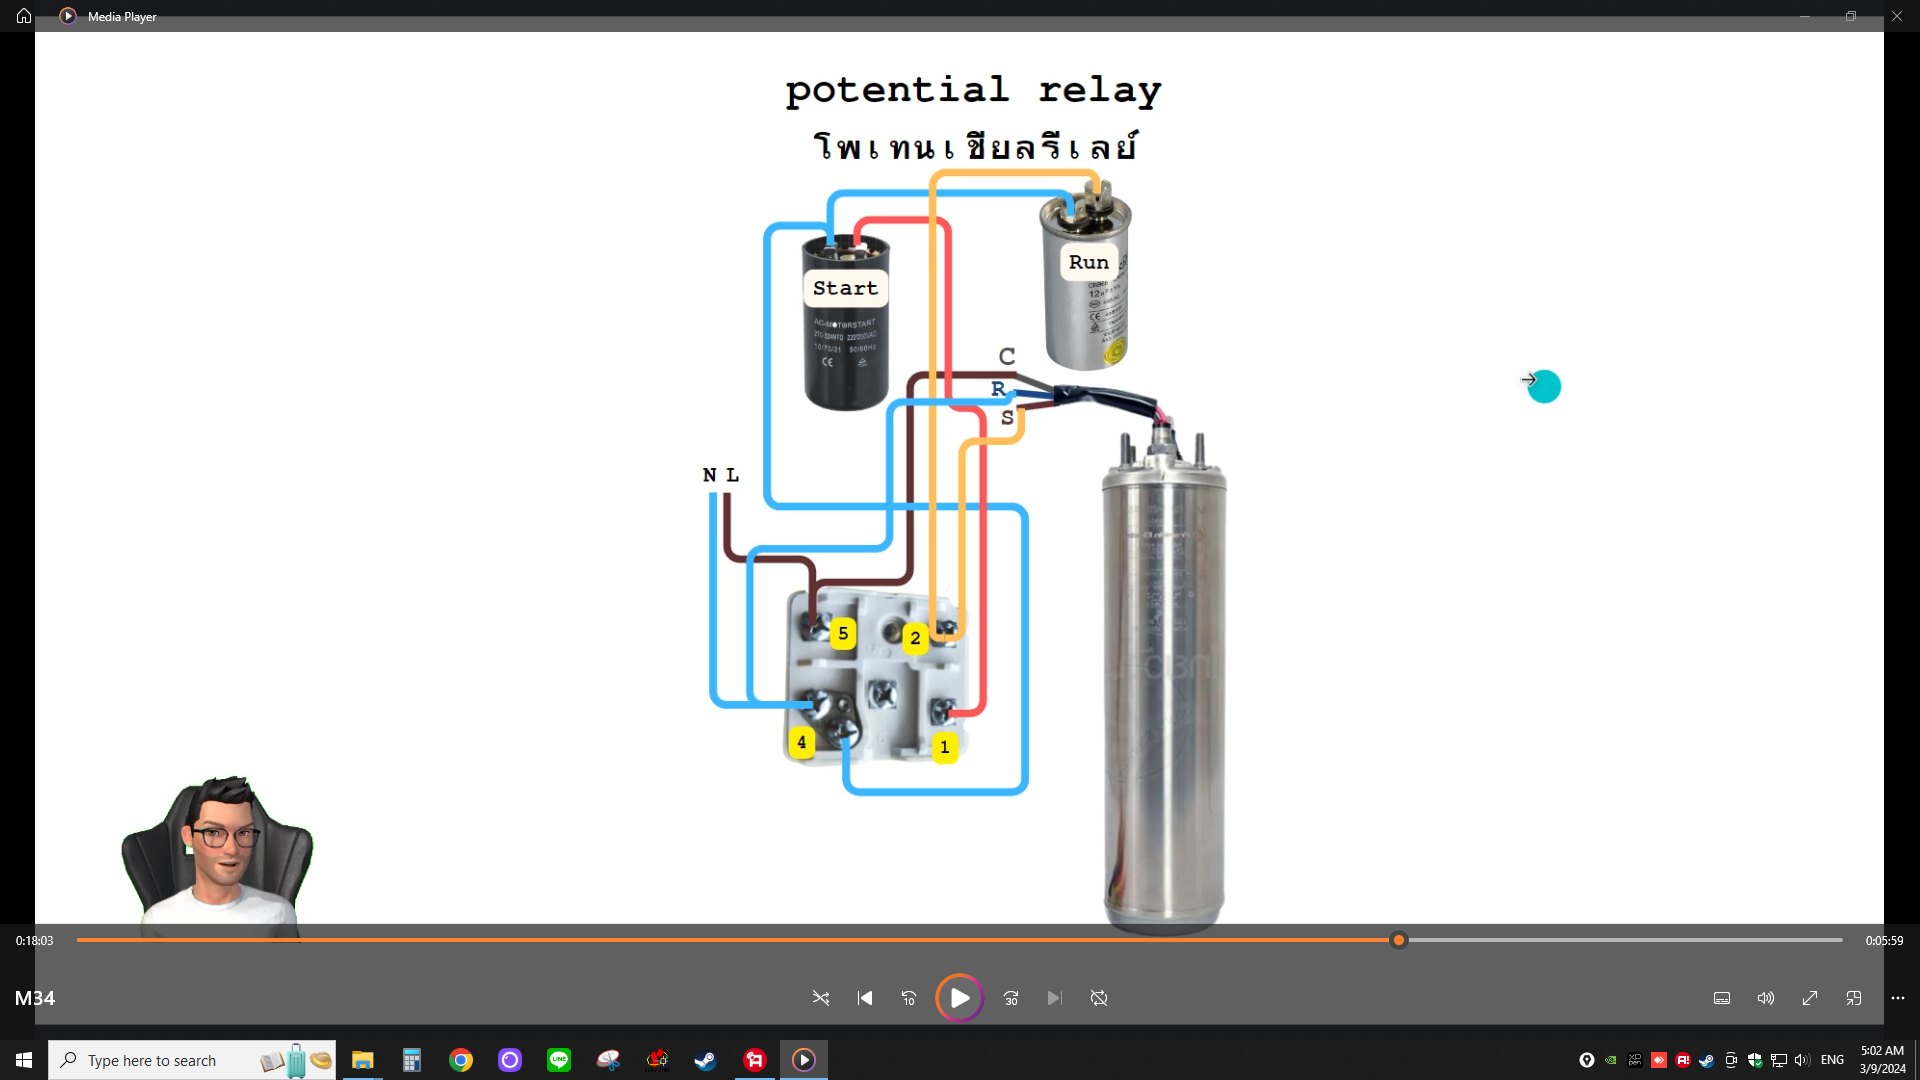Image resolution: width=1920 pixels, height=1080 pixels.
Task: Open File Explorer from taskbar
Action: click(x=363, y=1060)
